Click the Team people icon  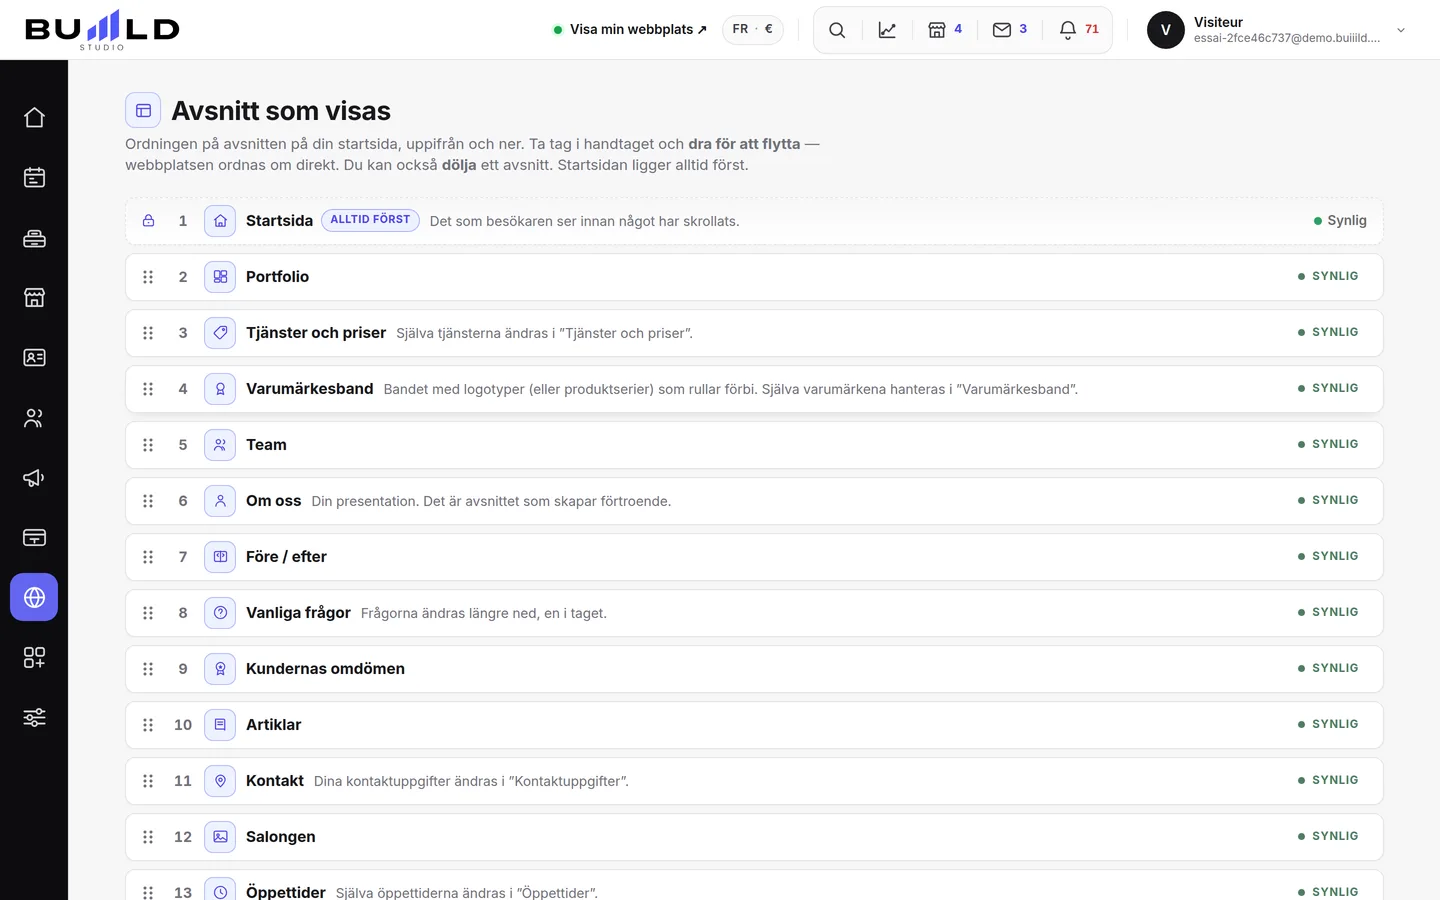pyautogui.click(x=220, y=445)
